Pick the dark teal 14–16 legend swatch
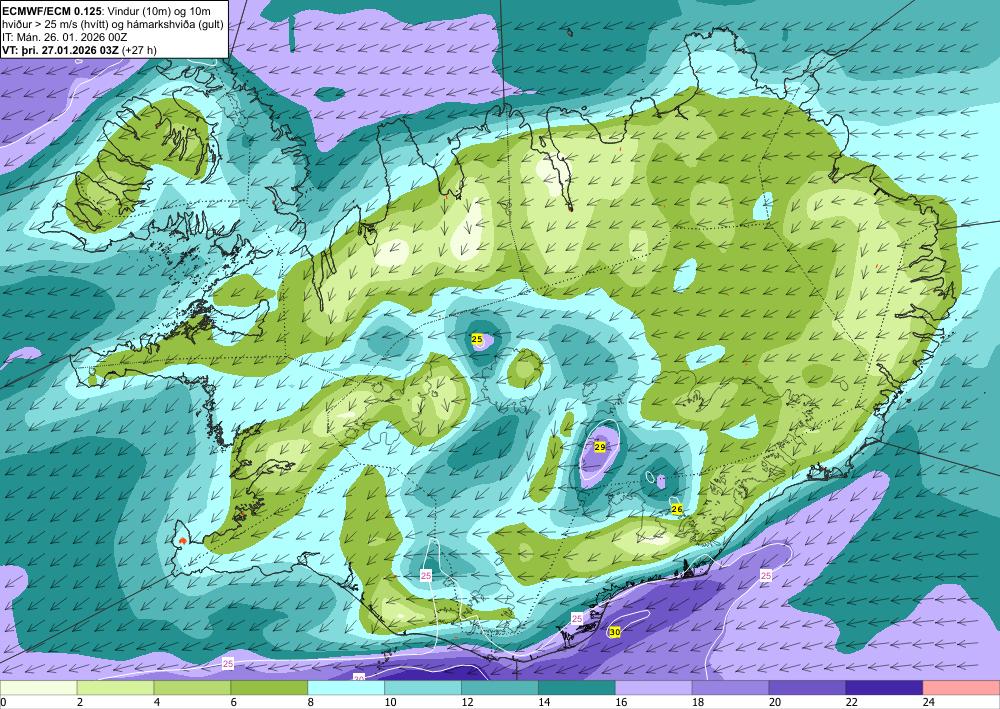The width and height of the screenshot is (1000, 709). [577, 688]
